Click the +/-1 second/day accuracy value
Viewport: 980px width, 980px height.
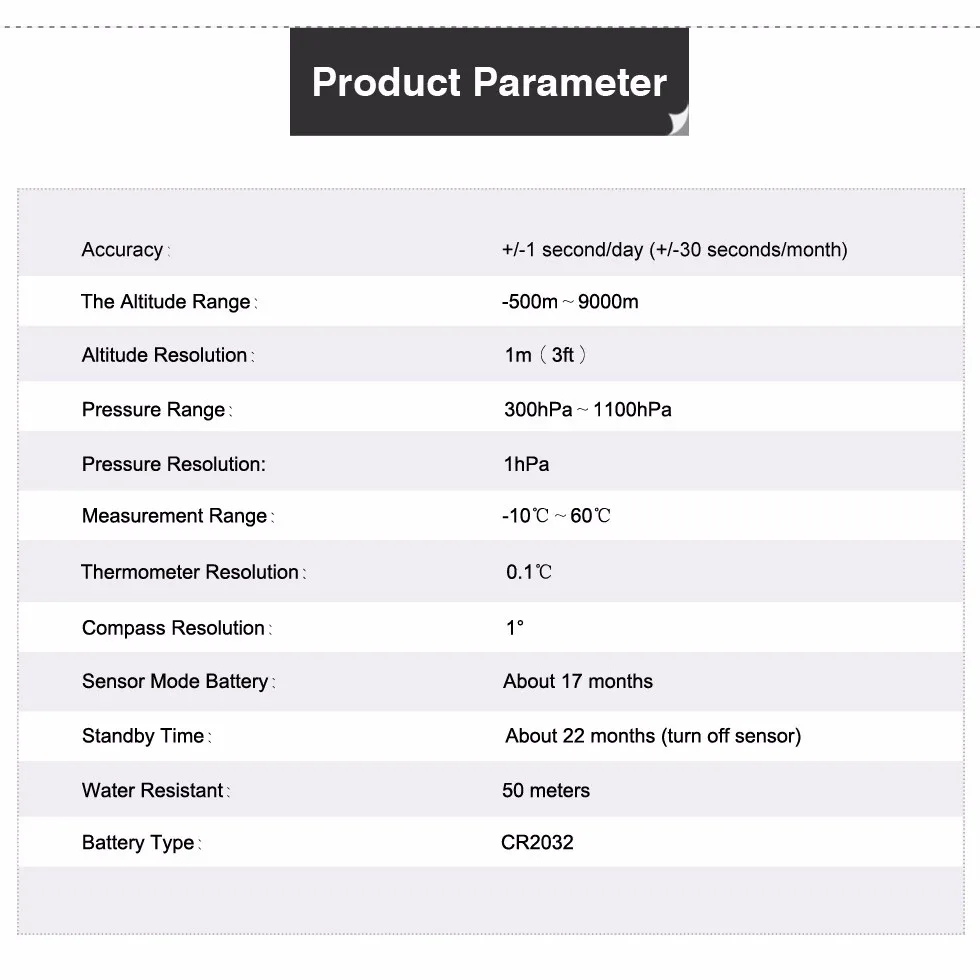[674, 249]
